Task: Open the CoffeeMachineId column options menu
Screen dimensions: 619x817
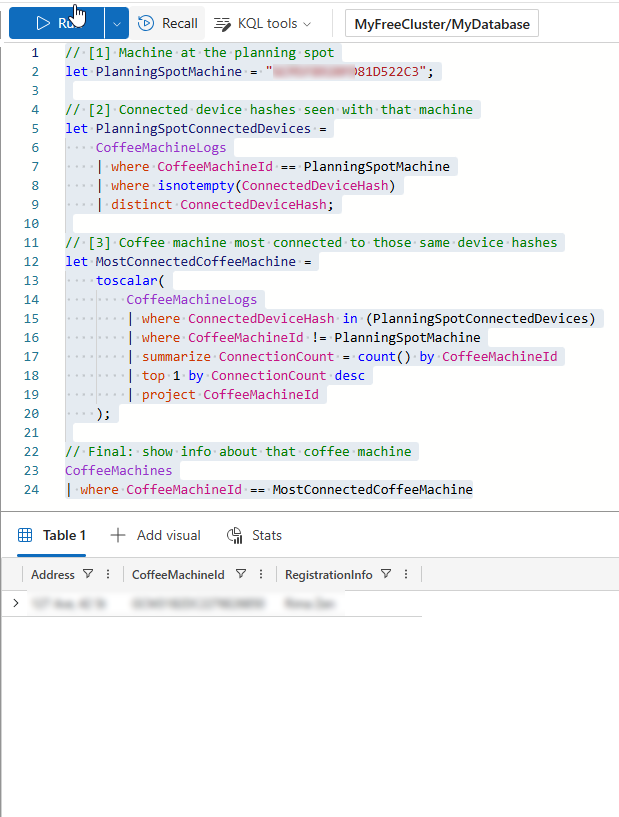Action: (261, 574)
